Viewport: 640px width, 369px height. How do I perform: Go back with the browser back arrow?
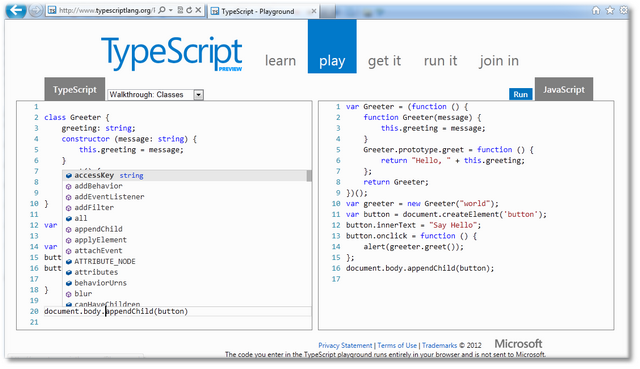16,10
